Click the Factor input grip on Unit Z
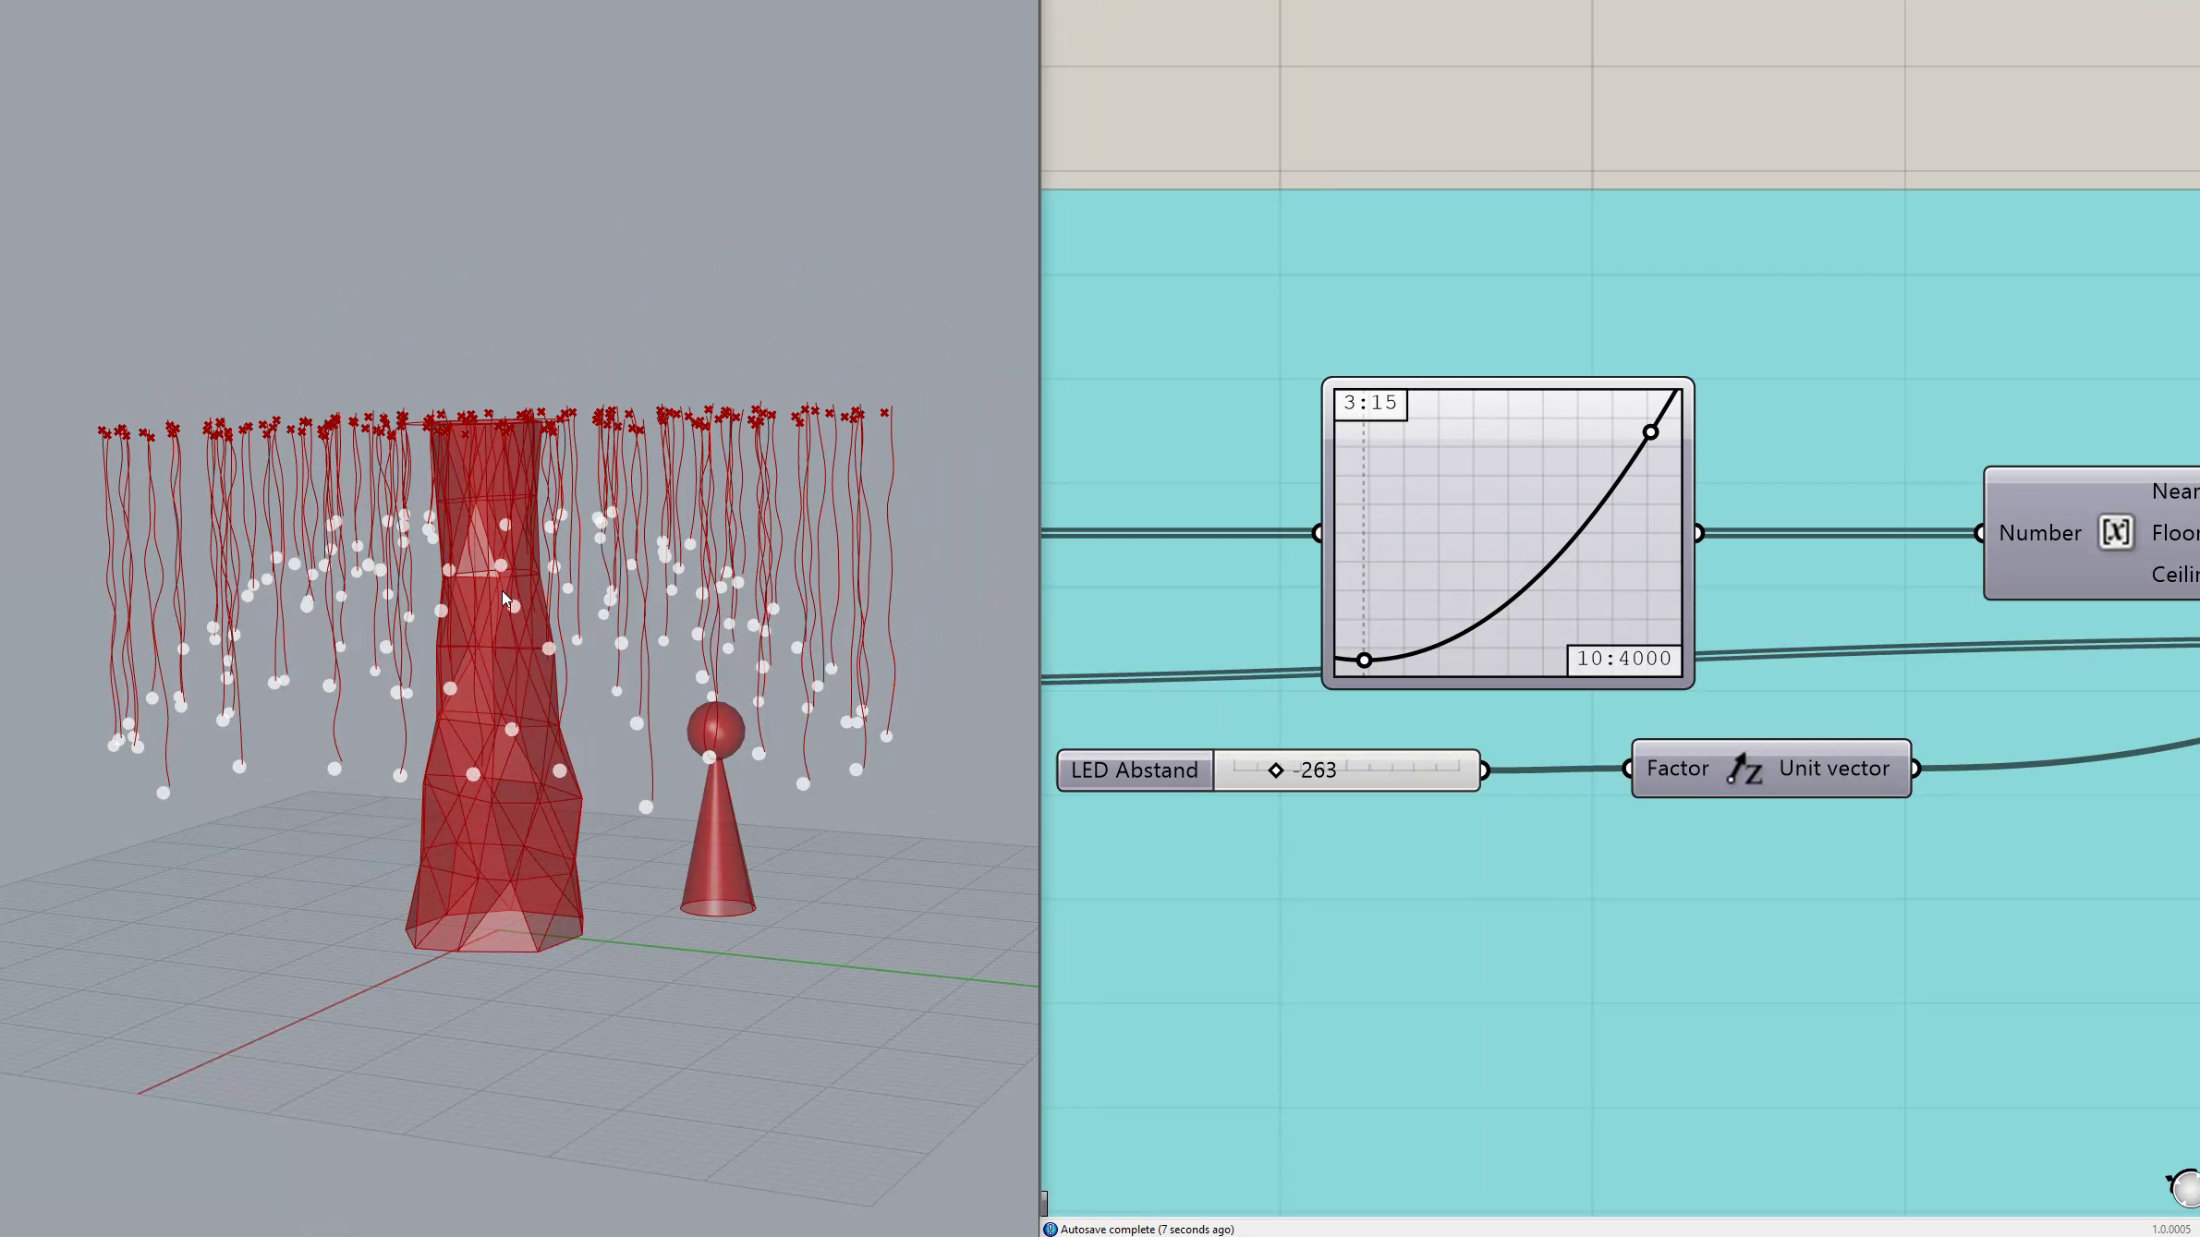Screen dimensions: 2200x1237 [x=1628, y=768]
